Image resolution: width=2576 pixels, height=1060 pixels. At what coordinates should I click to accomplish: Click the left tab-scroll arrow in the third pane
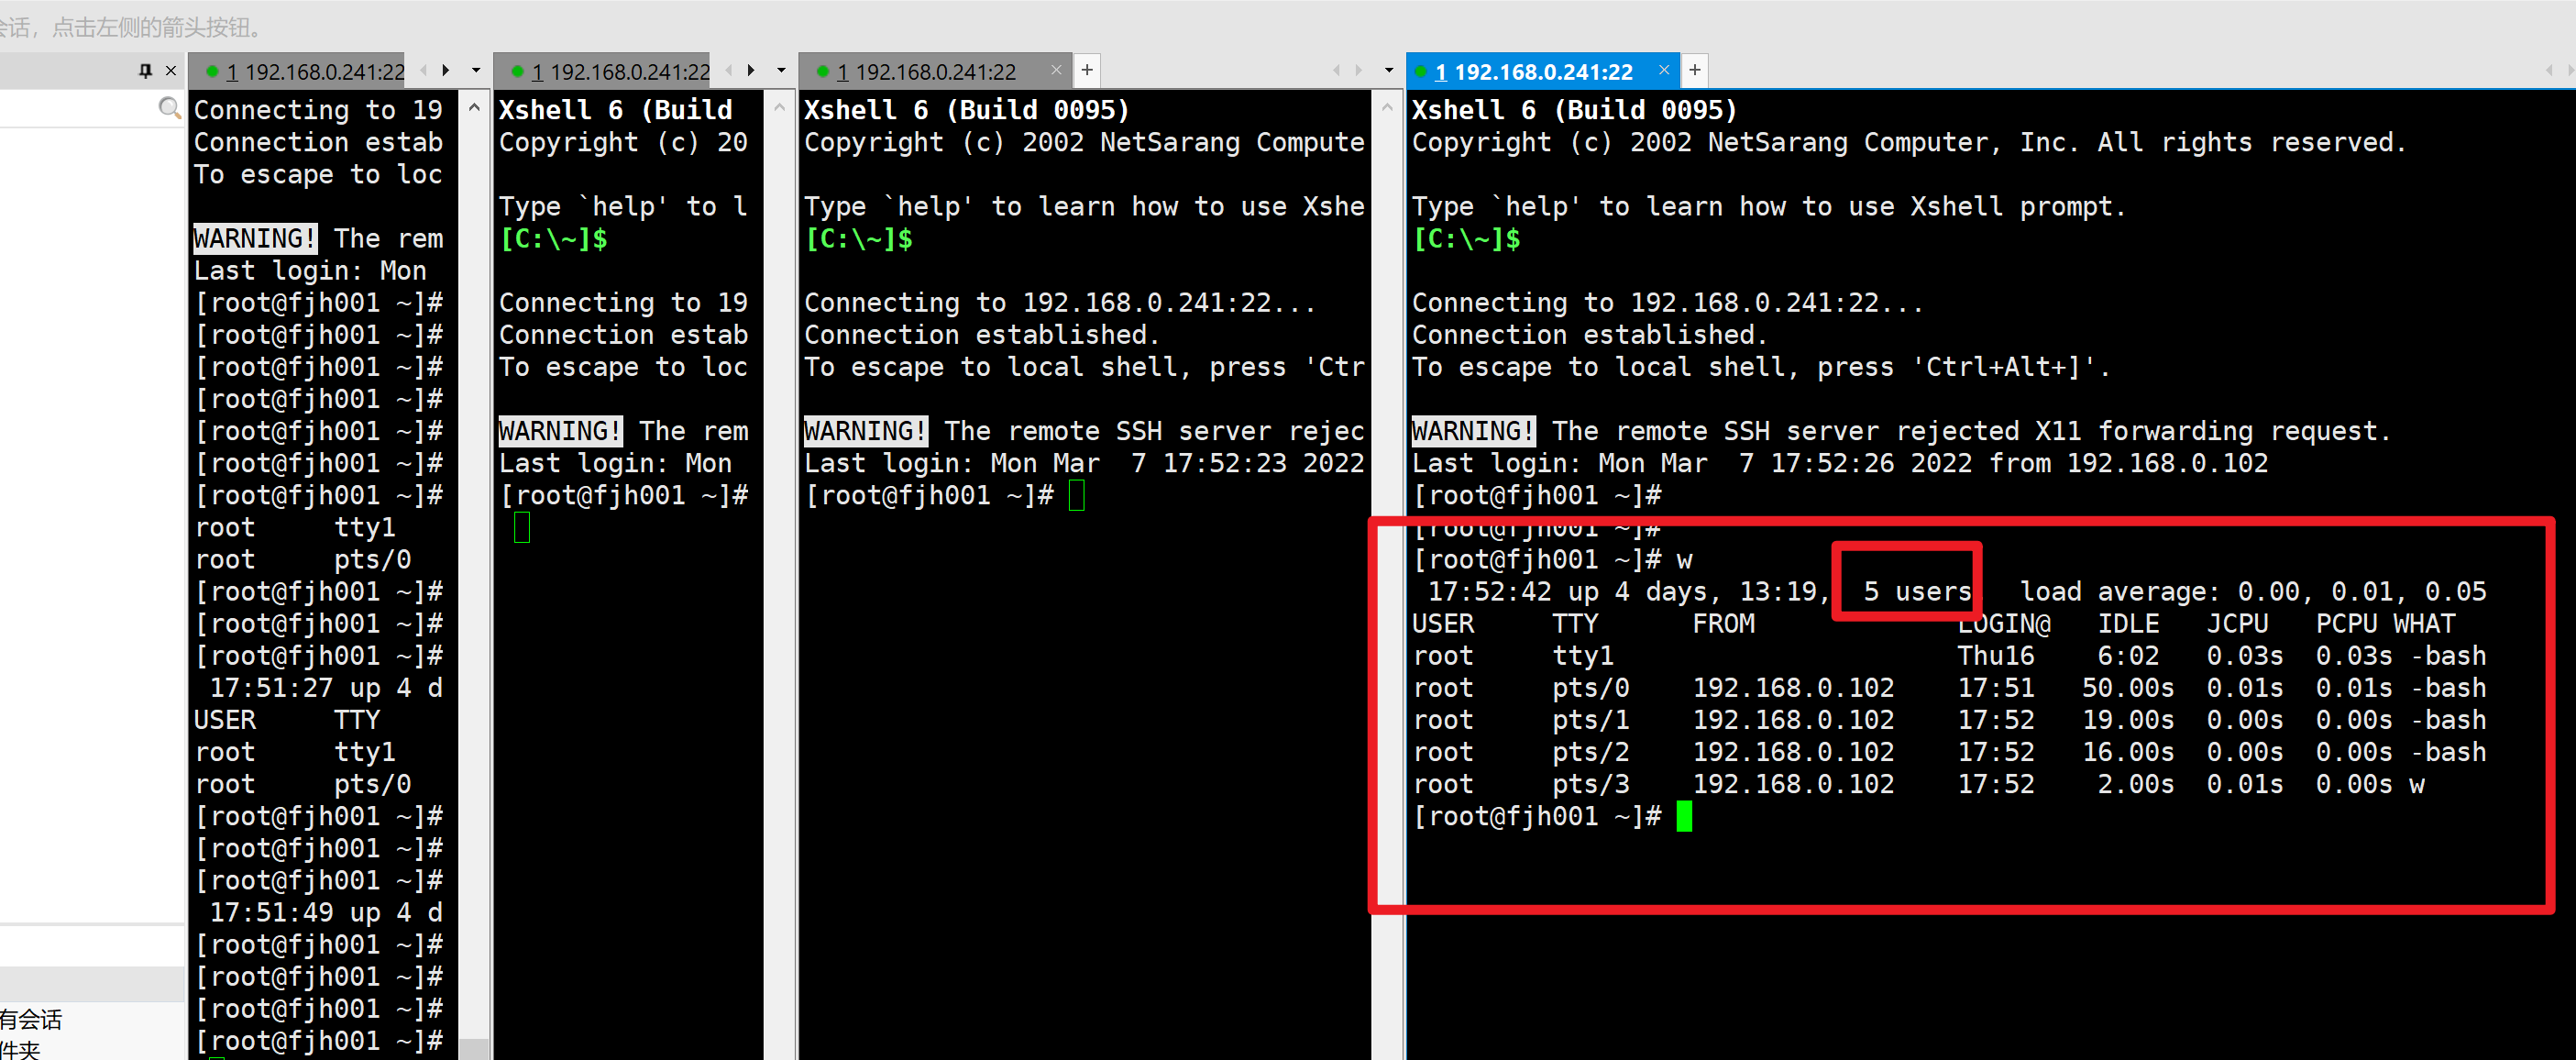(x=1336, y=71)
